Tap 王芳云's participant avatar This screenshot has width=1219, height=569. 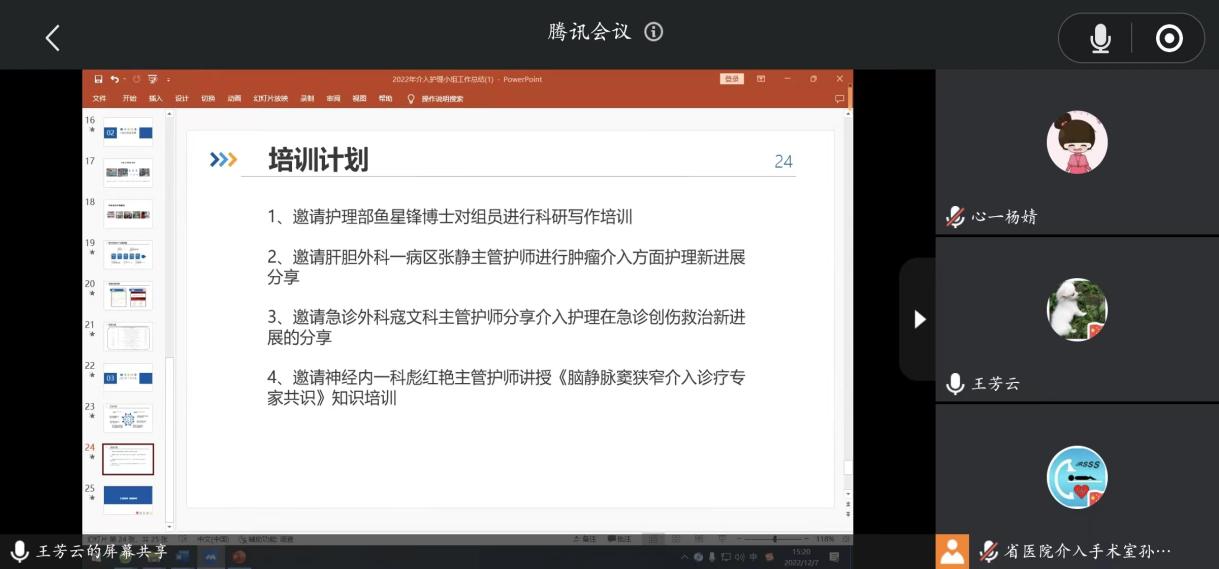point(1076,310)
